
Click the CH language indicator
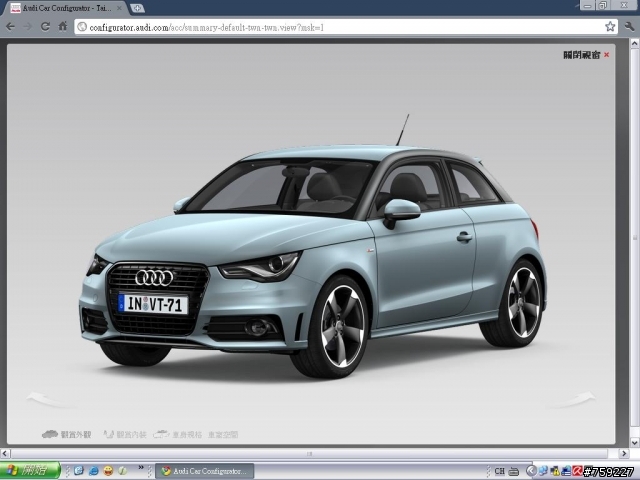pyautogui.click(x=500, y=471)
